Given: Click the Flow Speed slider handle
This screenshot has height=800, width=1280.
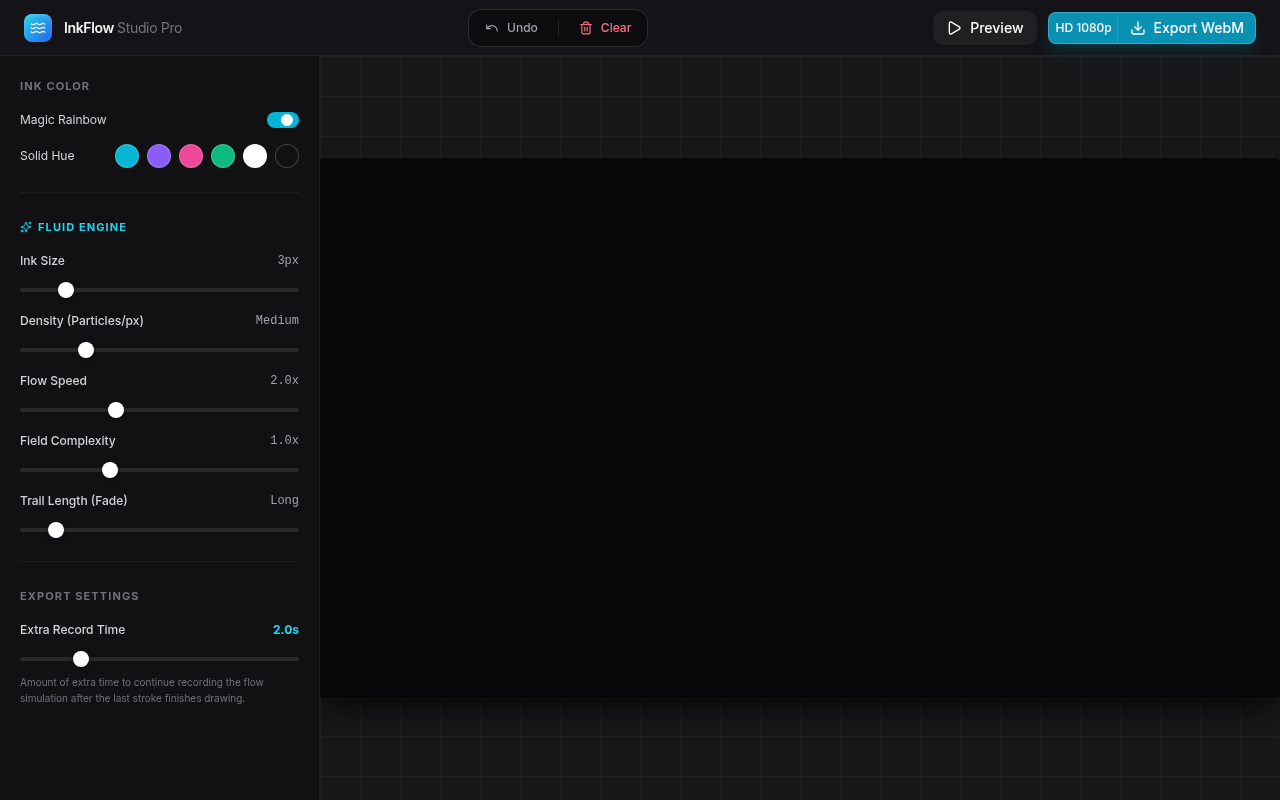Looking at the screenshot, I should point(116,410).
